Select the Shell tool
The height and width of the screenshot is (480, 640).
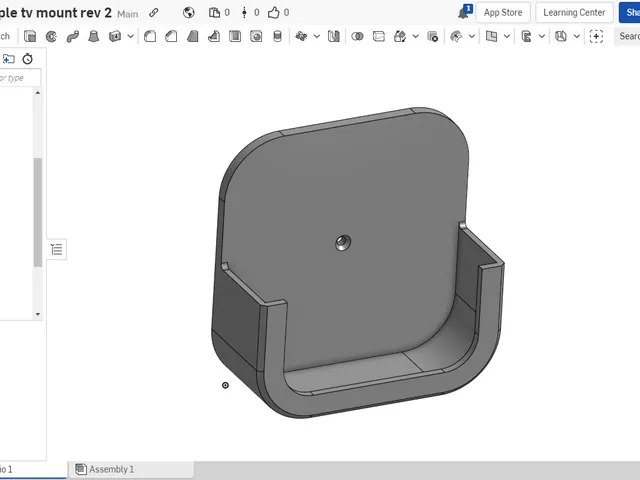[235, 36]
